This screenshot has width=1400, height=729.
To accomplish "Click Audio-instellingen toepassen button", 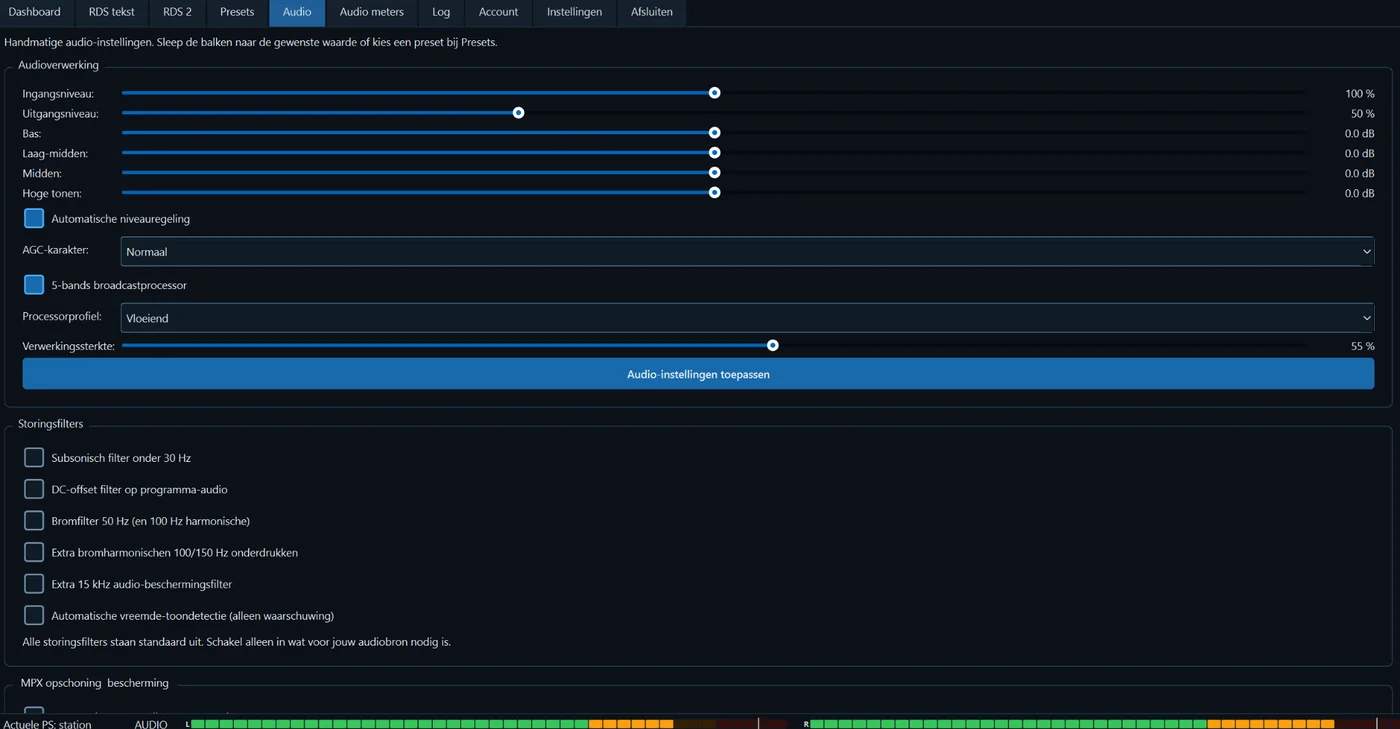I will click(x=698, y=374).
